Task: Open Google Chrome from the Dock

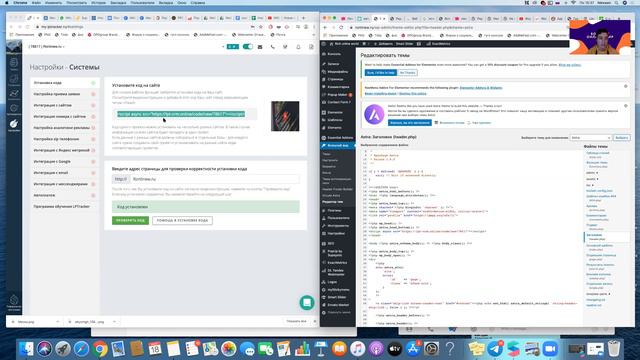Action: [100, 349]
